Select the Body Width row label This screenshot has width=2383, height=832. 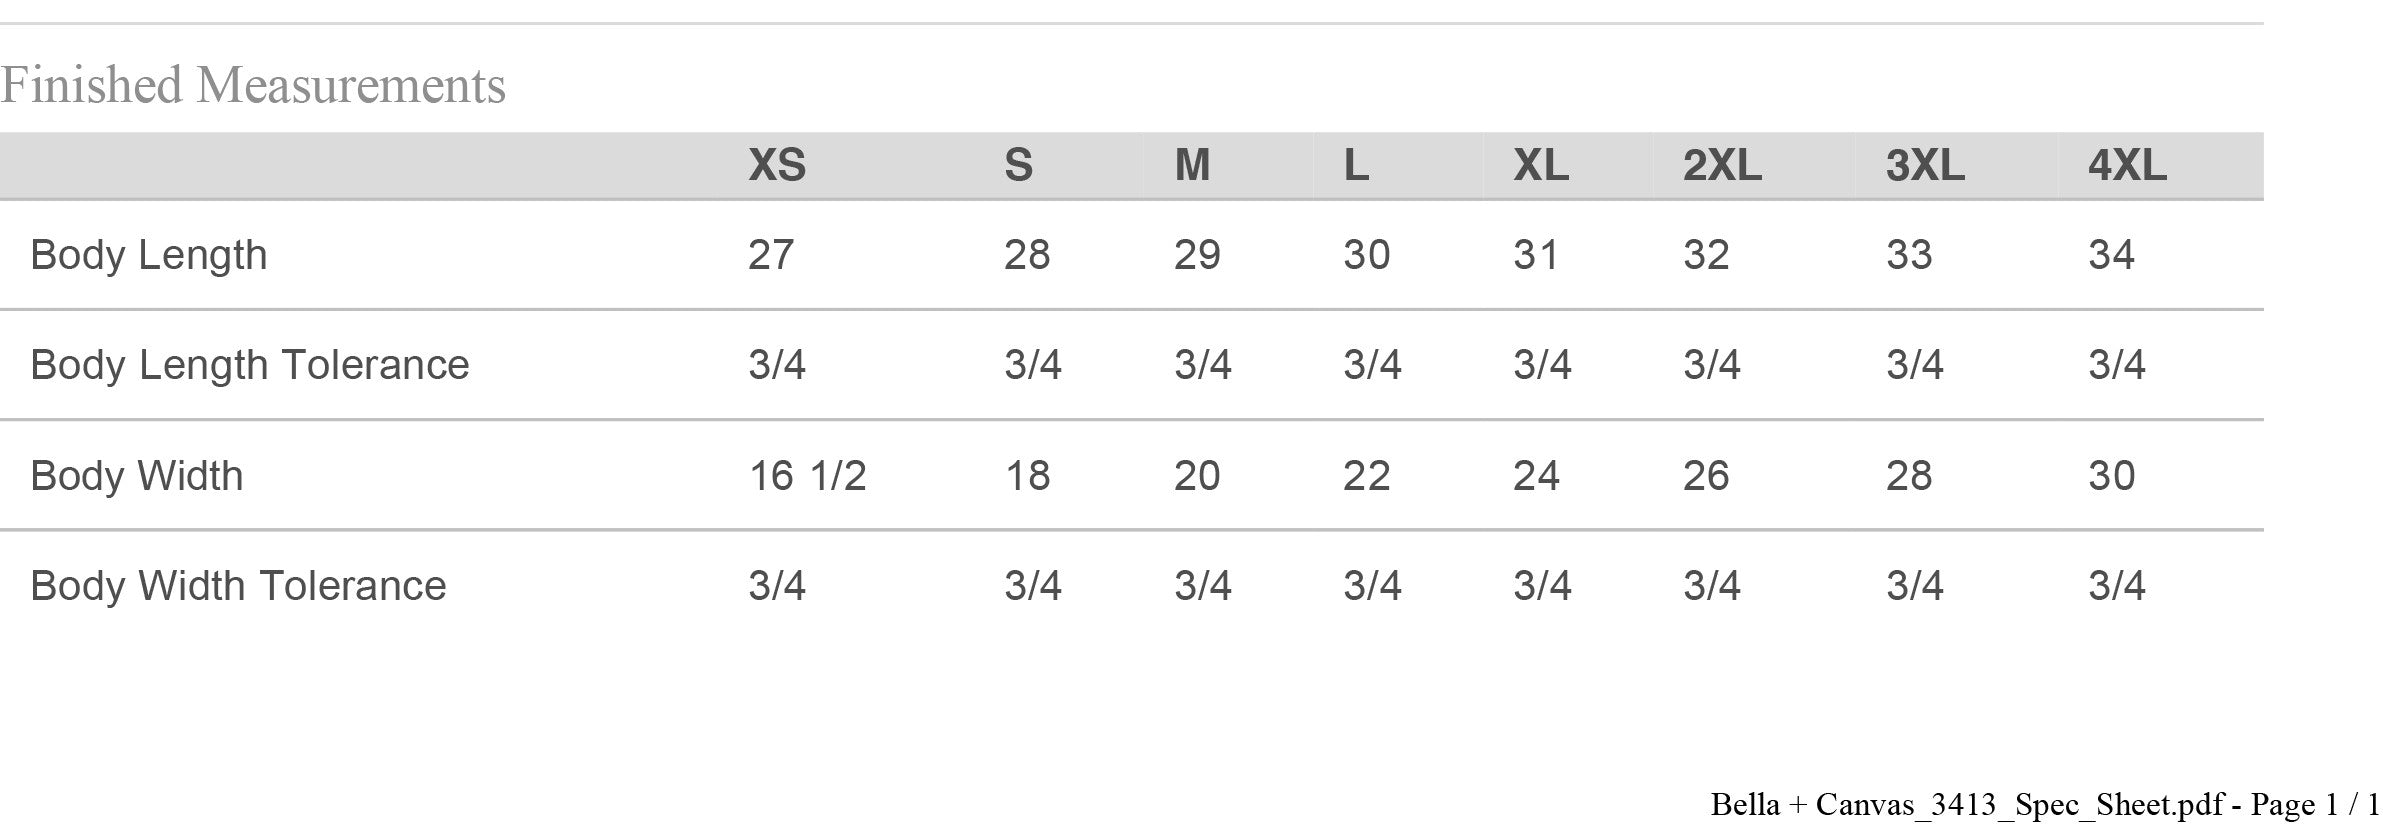click(x=137, y=476)
